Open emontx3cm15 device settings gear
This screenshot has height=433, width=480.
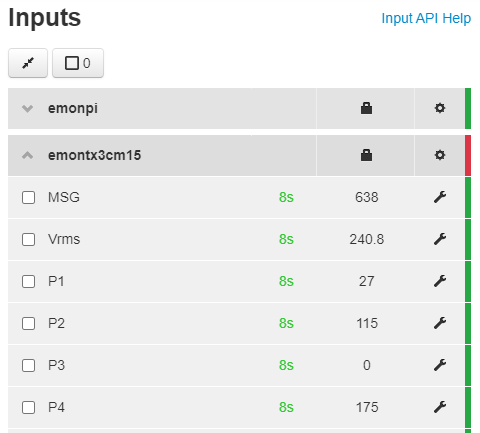[440, 155]
